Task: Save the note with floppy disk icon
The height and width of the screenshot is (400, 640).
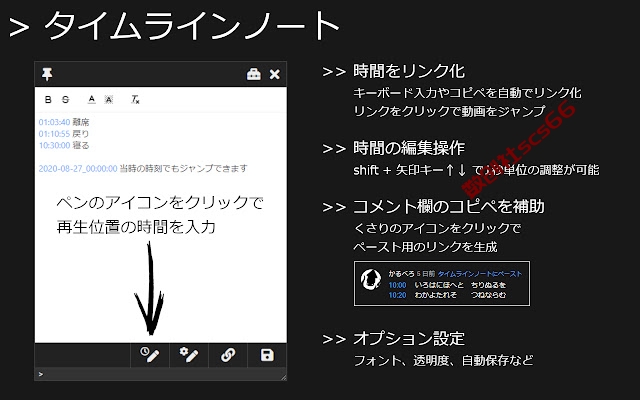Action: (x=267, y=355)
